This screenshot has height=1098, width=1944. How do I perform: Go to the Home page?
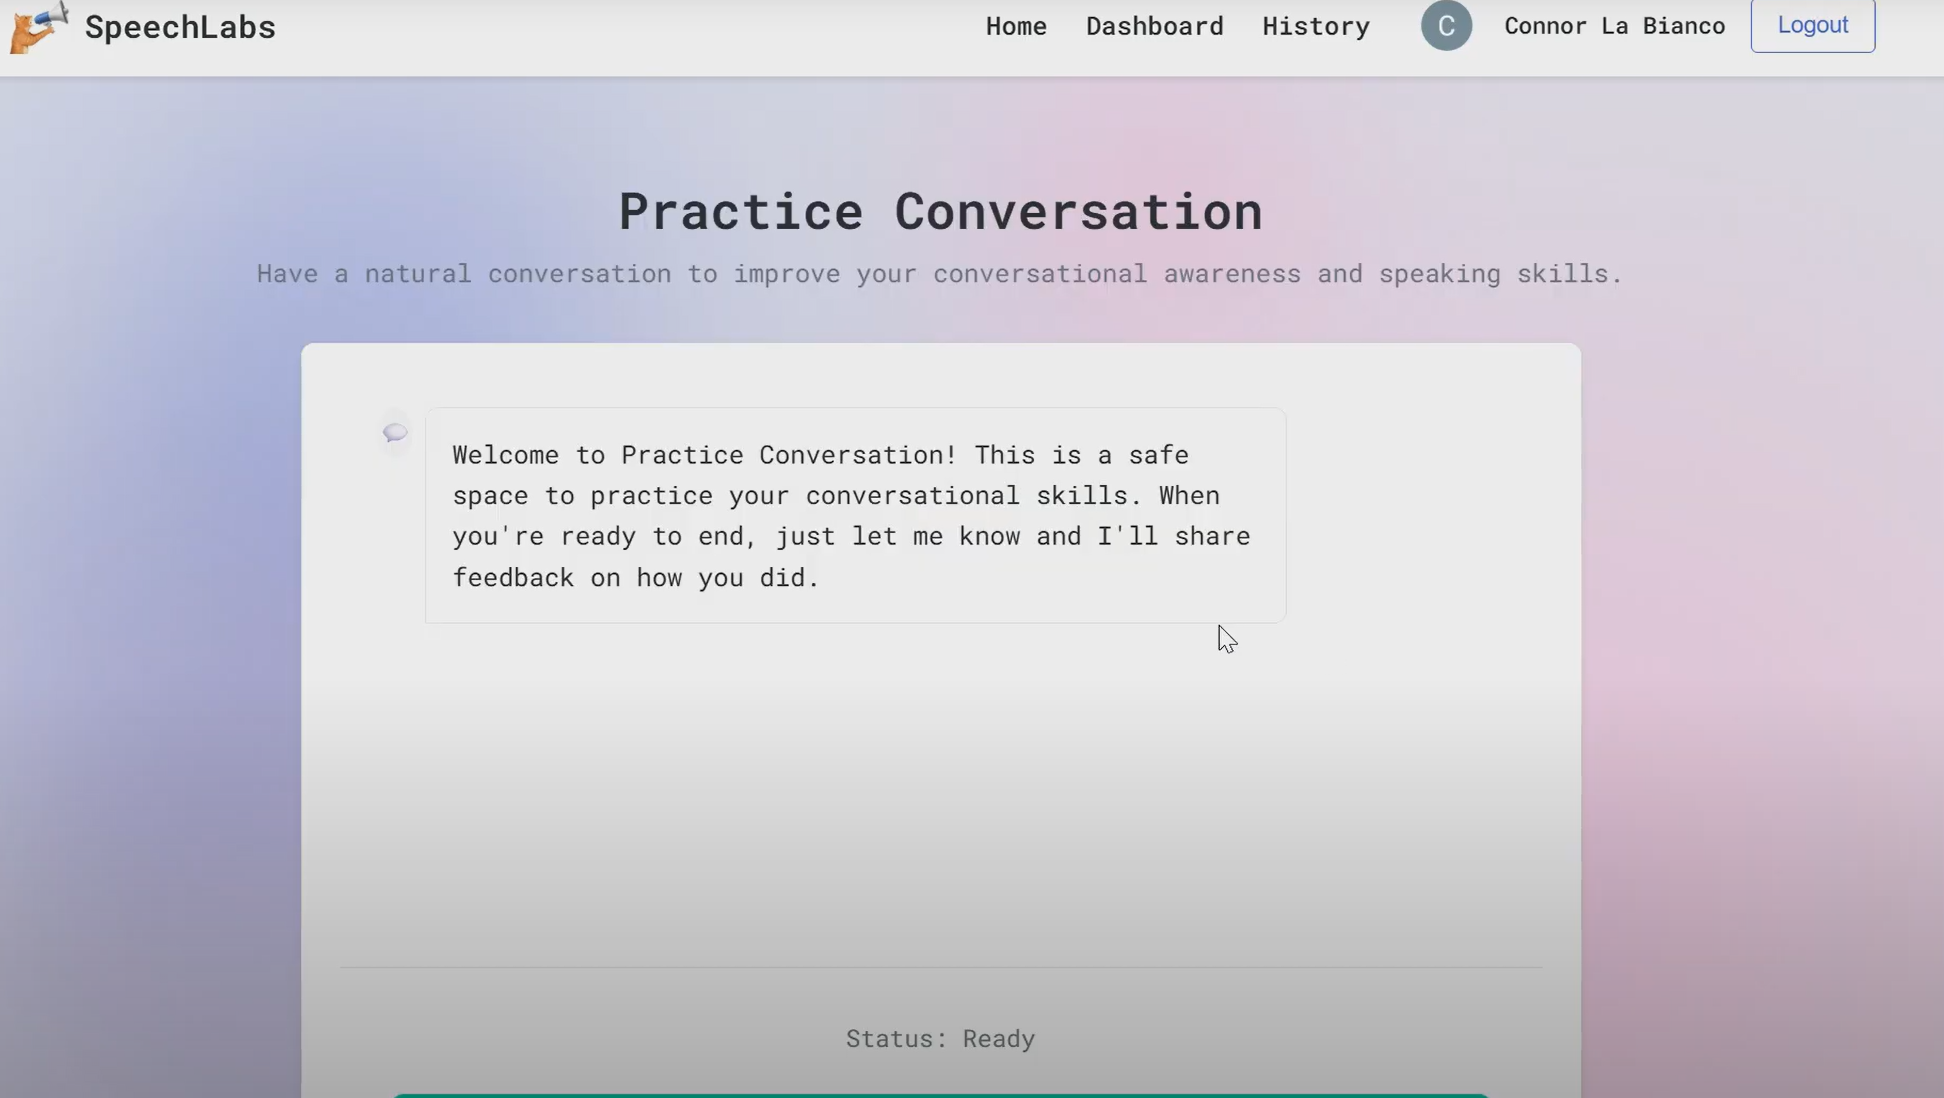(1016, 26)
